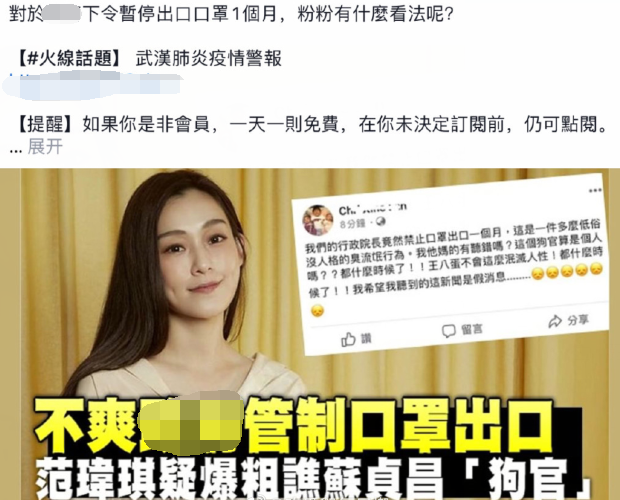The image size is (620, 500).
Task: Expand the truncated post via 展开
Action: click(x=45, y=147)
